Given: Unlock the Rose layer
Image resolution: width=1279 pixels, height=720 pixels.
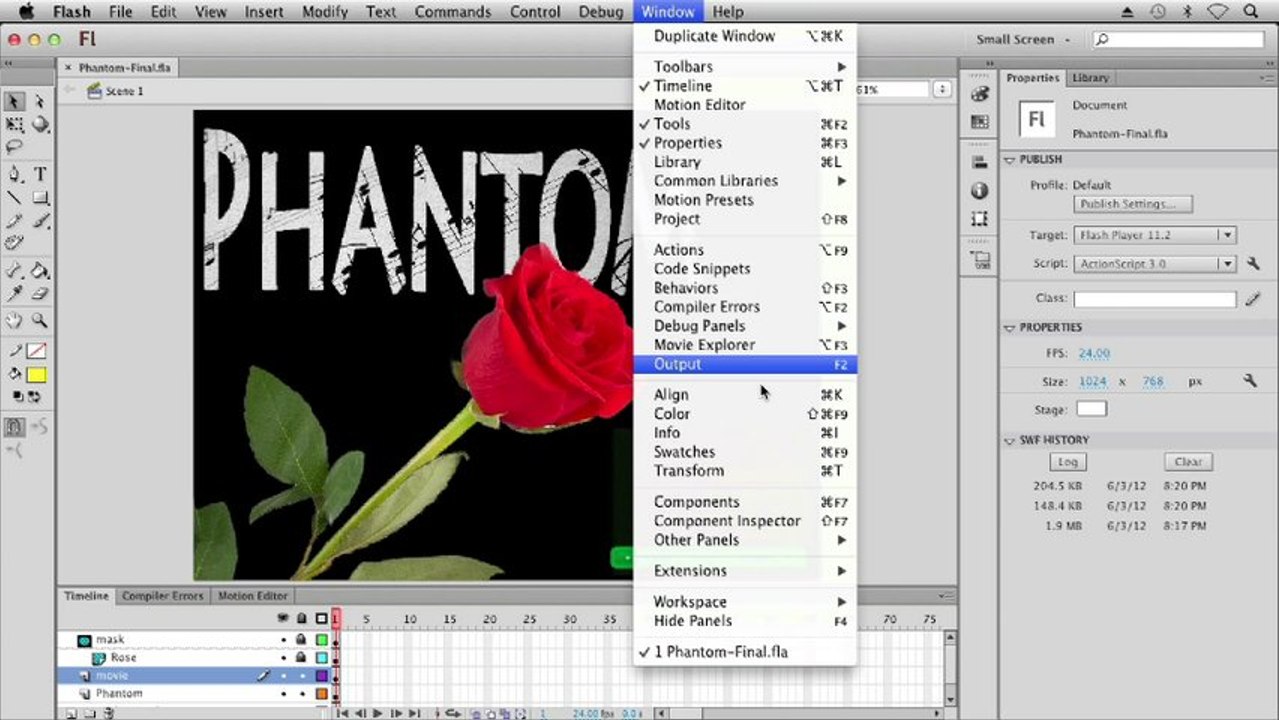Looking at the screenshot, I should [x=301, y=658].
